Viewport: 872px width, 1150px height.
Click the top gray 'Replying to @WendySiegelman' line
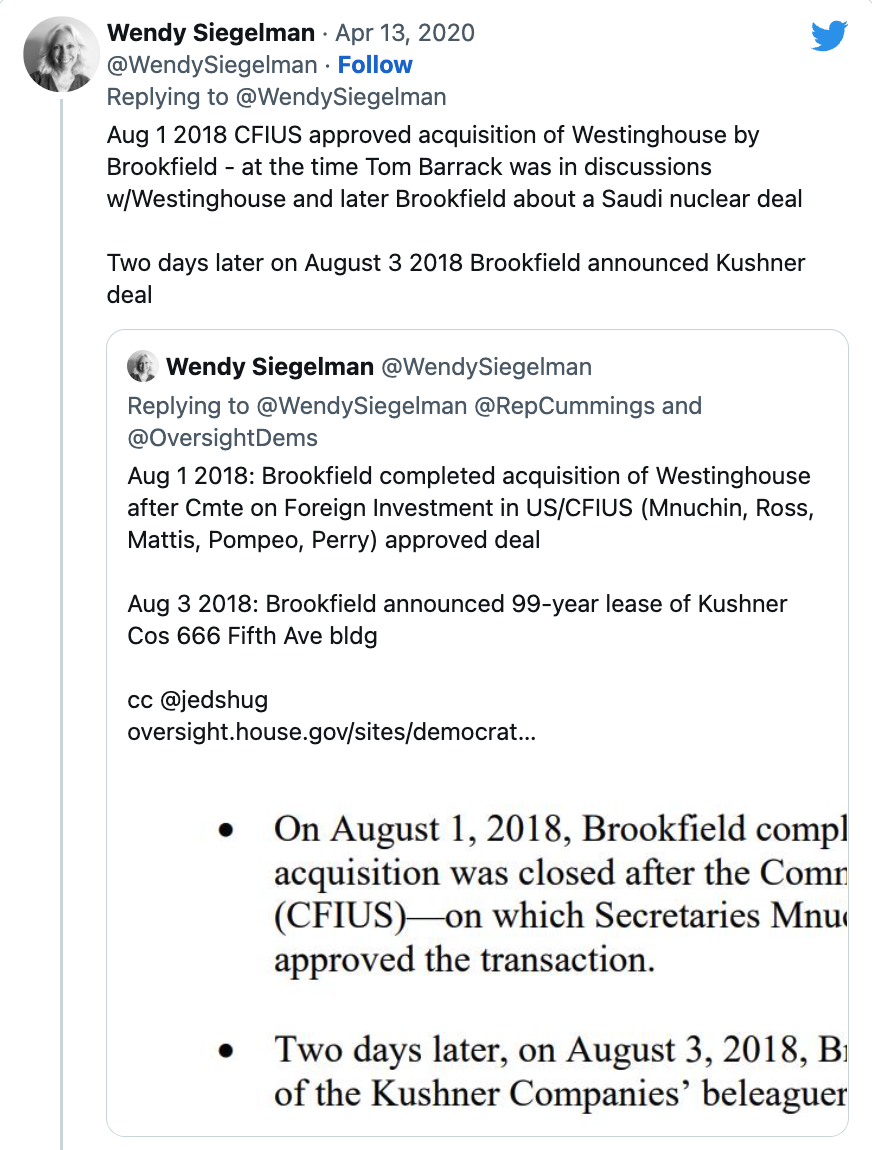(x=276, y=97)
